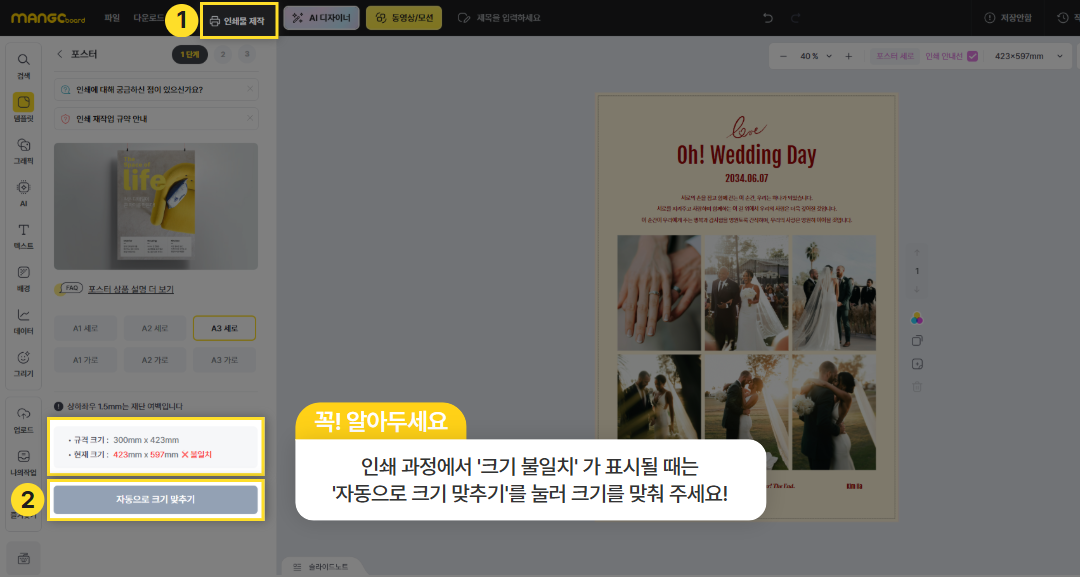Image resolution: width=1080 pixels, height=577 pixels.
Task: Open the 나의작업 (my work) sidebar panel
Action: pyautogui.click(x=23, y=463)
